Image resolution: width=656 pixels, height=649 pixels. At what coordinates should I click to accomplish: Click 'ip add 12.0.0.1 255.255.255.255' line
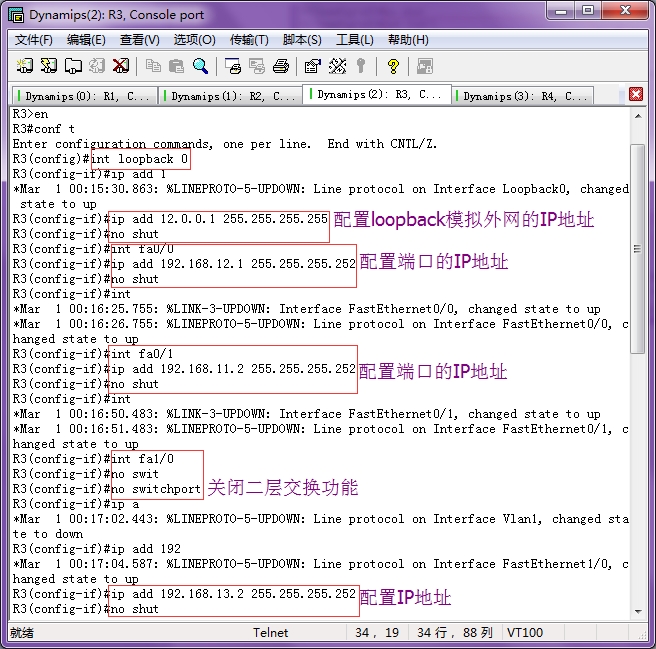pyautogui.click(x=219, y=219)
